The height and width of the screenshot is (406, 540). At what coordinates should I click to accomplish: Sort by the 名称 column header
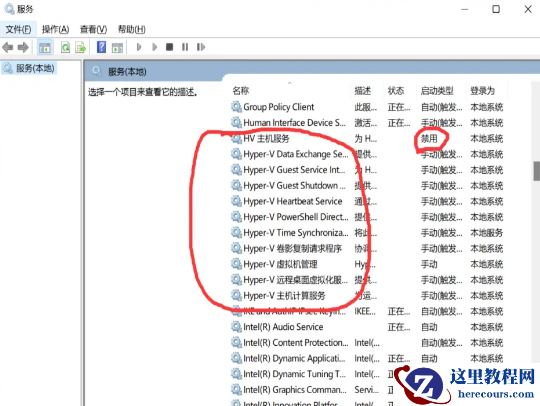pos(240,91)
